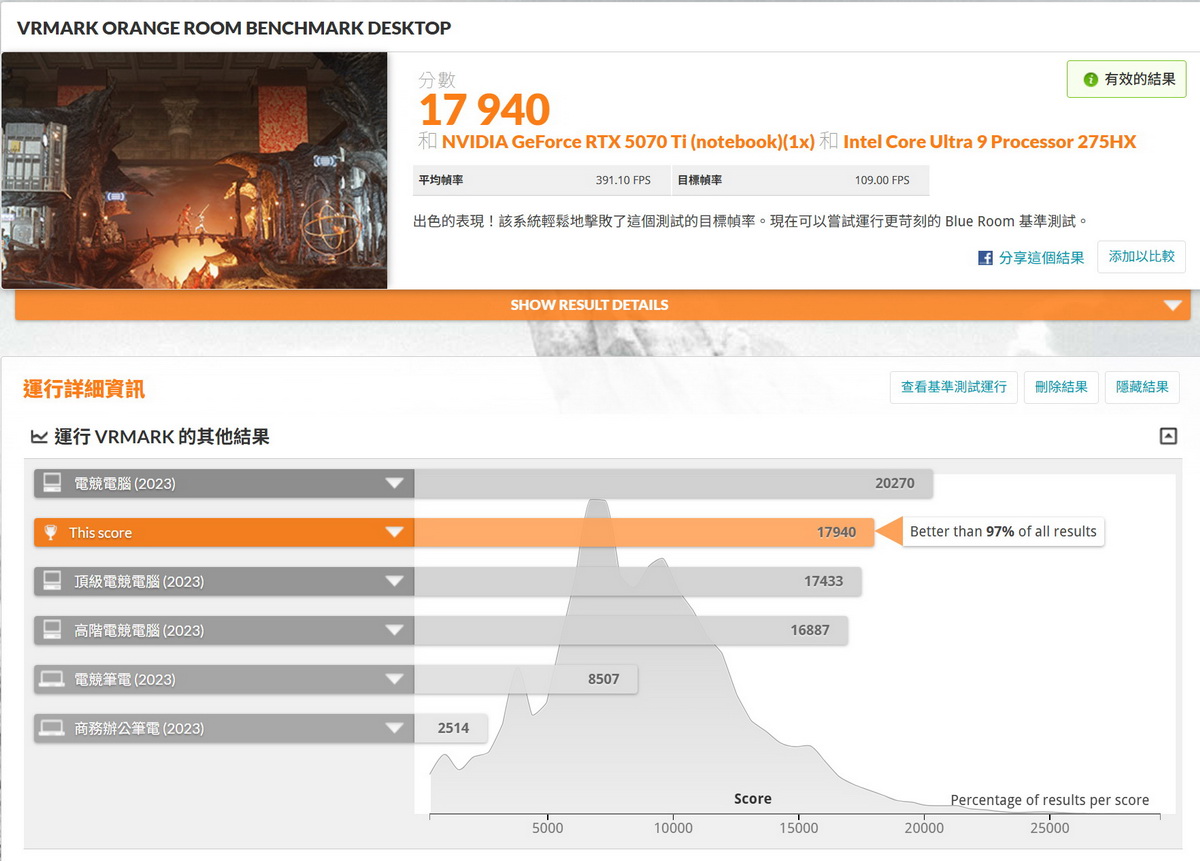Open the NVIDIA GeForce RTX 5070 Ti link
The width and height of the screenshot is (1200, 861).
pos(628,142)
